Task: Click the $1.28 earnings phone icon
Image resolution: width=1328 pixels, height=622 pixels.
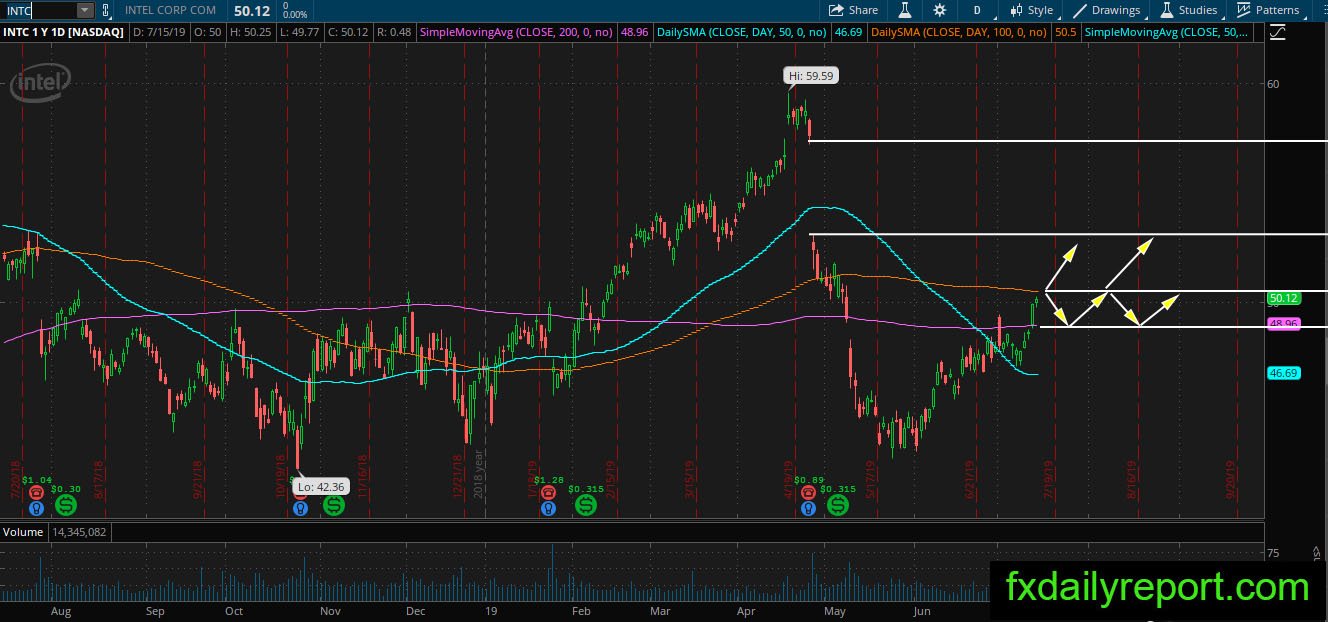Action: tap(548, 492)
